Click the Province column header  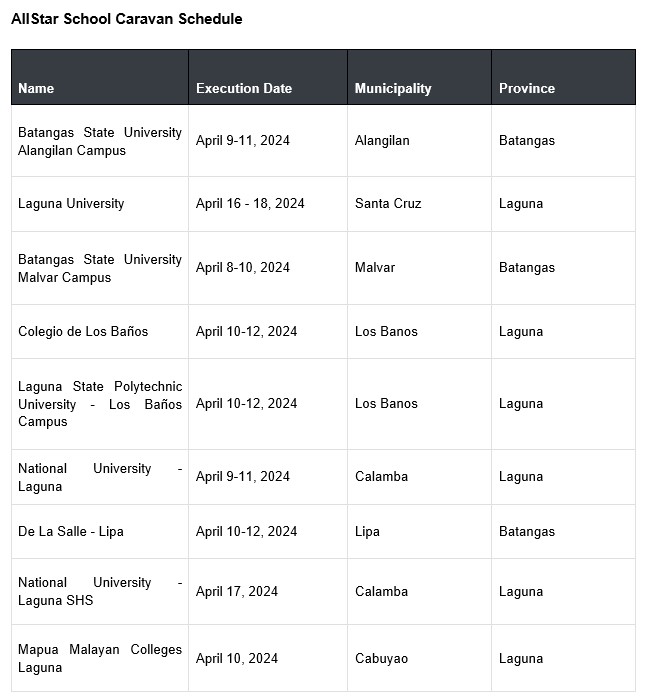[527, 88]
